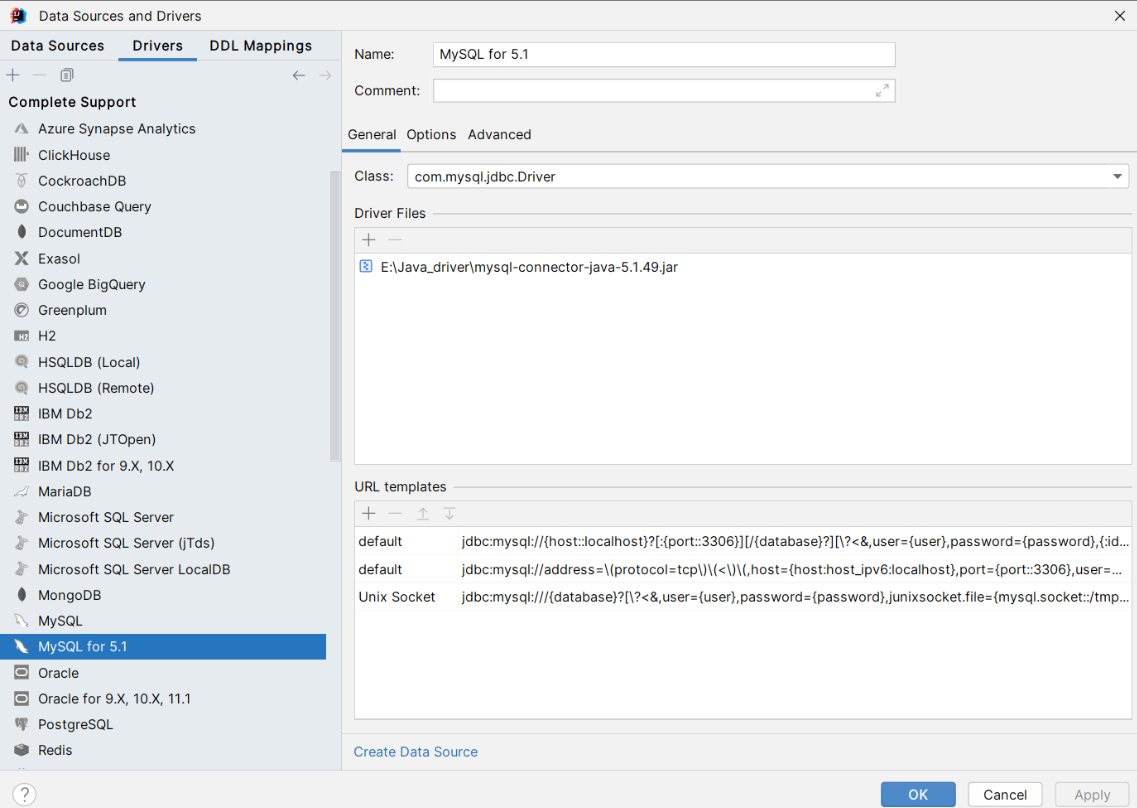Click the Google BigQuery icon
The width and height of the screenshot is (1137, 808).
[22, 284]
